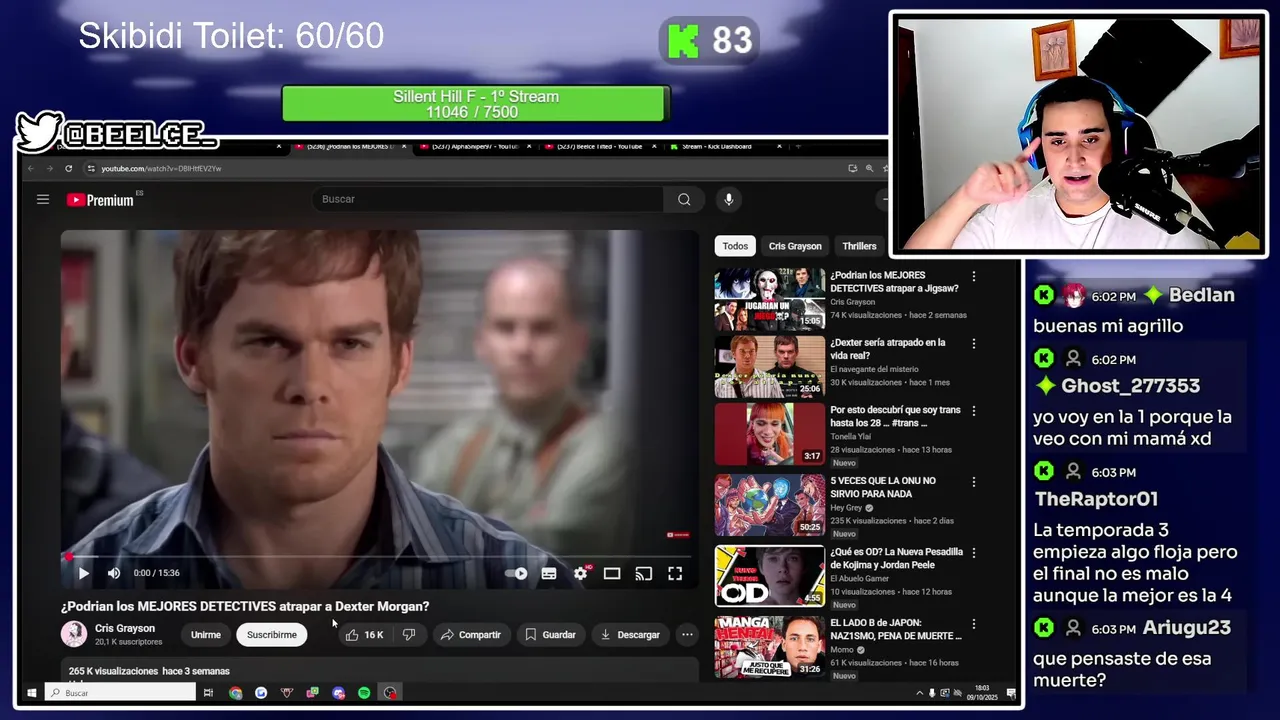This screenshot has height=720, width=1280.
Task: Open the Windows Start button
Action: coord(32,692)
